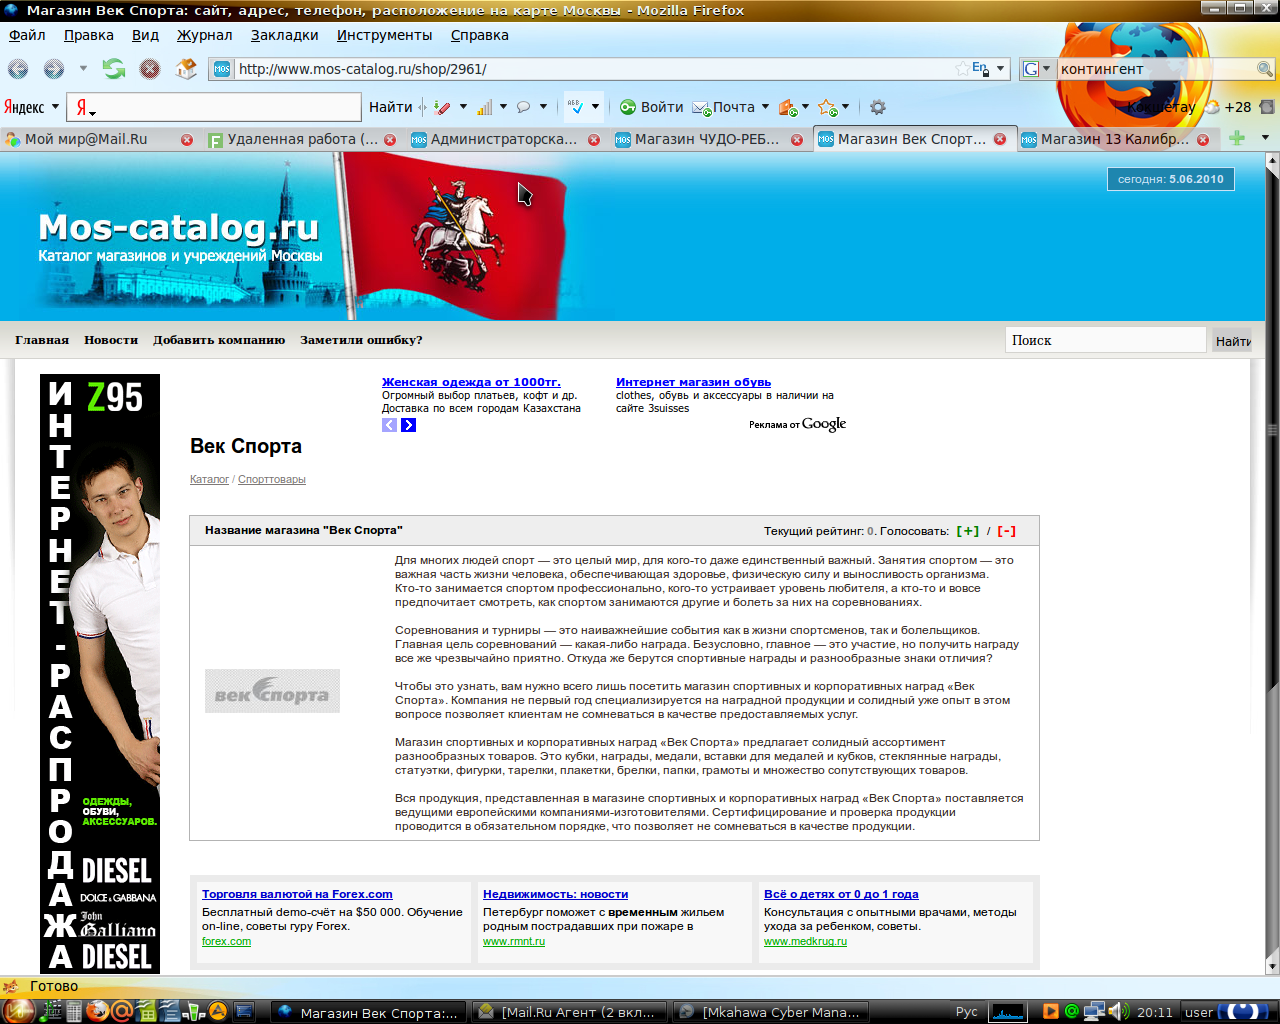The image size is (1280, 1024).
Task: Open the Файл menu
Action: (27, 35)
